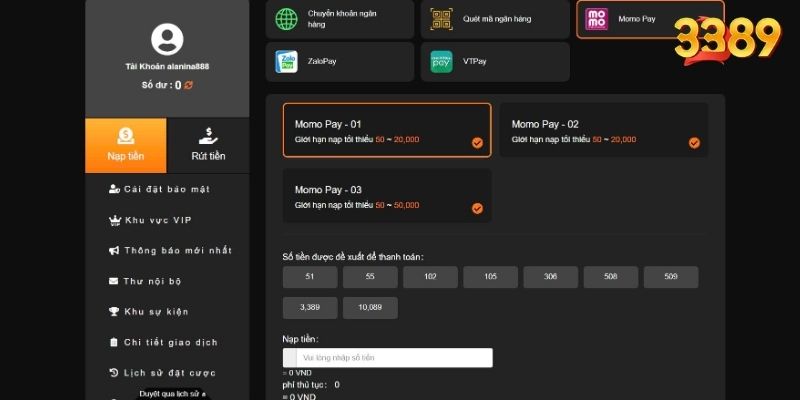Click the checkmark on Momo Pay - 02

coord(694,143)
